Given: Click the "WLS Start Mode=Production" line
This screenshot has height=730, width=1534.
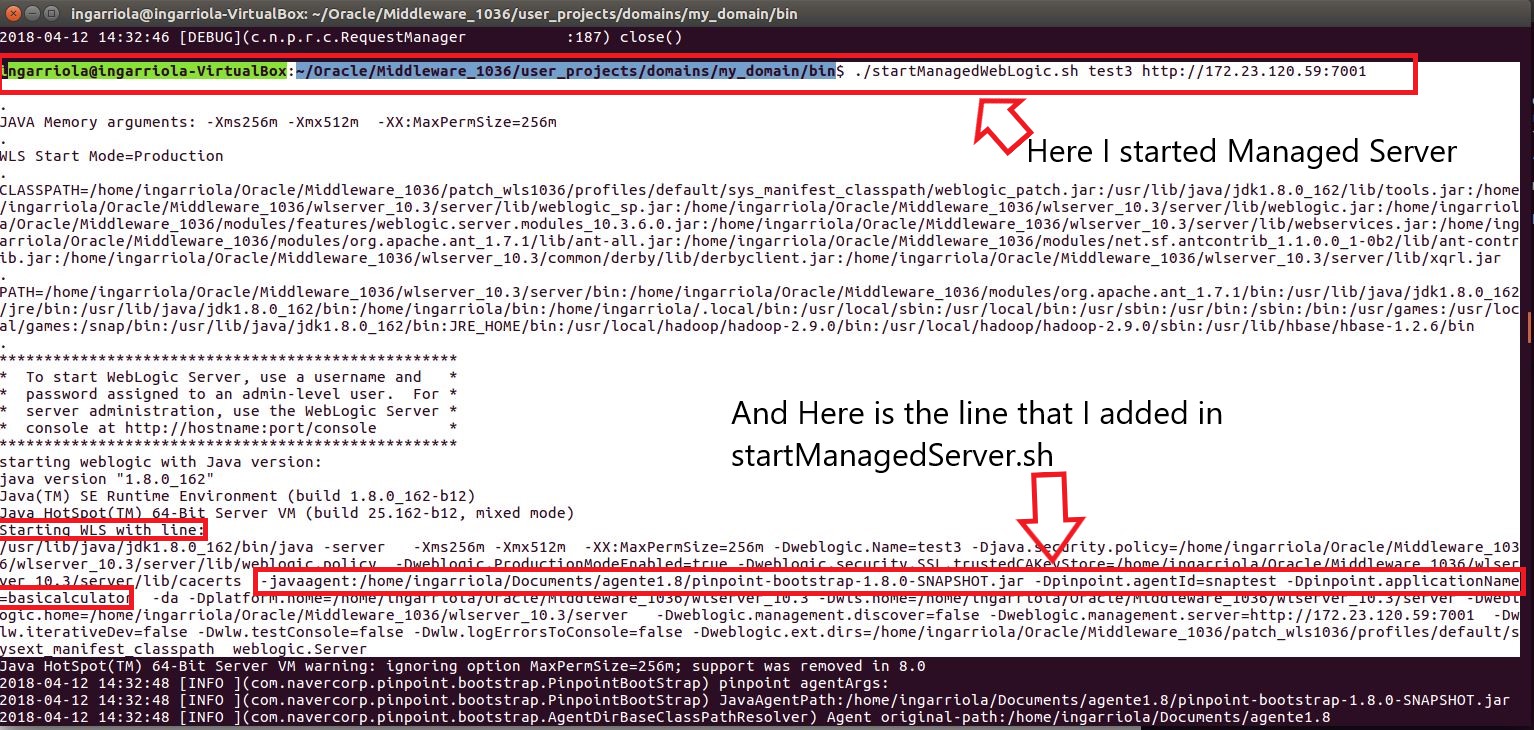Looking at the screenshot, I should click(111, 156).
